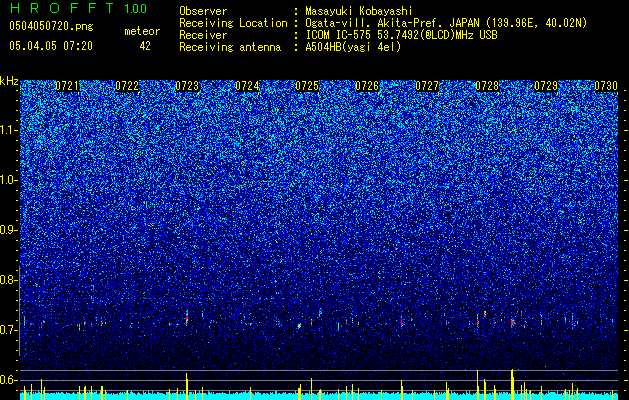The width and height of the screenshot is (629, 400).
Task: Click the 0725 time marker
Action: click(307, 86)
